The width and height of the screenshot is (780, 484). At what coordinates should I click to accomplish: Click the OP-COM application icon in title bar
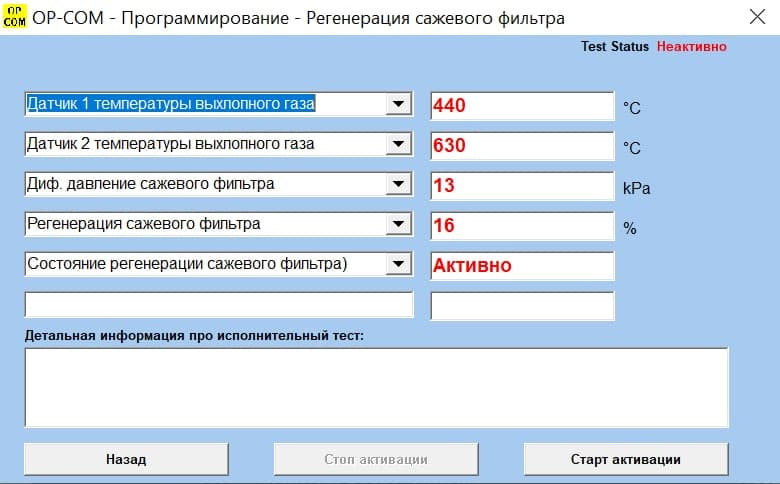tap(14, 17)
